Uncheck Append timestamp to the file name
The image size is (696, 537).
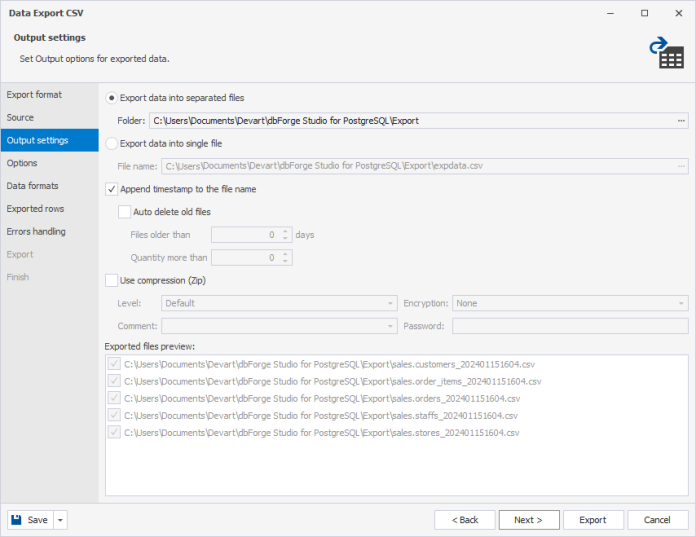111,189
